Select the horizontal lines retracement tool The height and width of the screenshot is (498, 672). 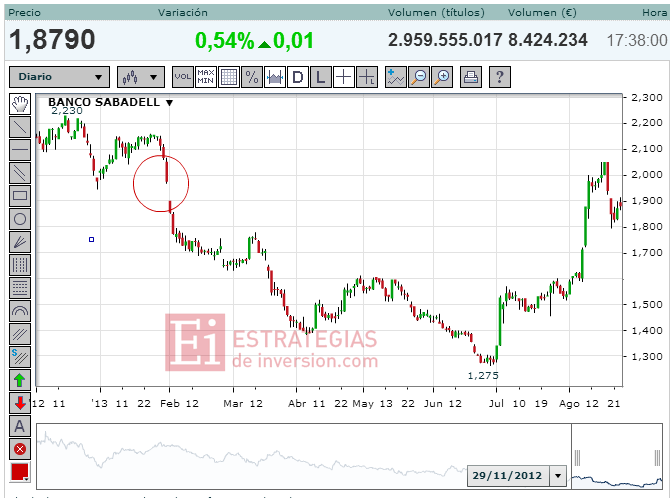coord(20,288)
